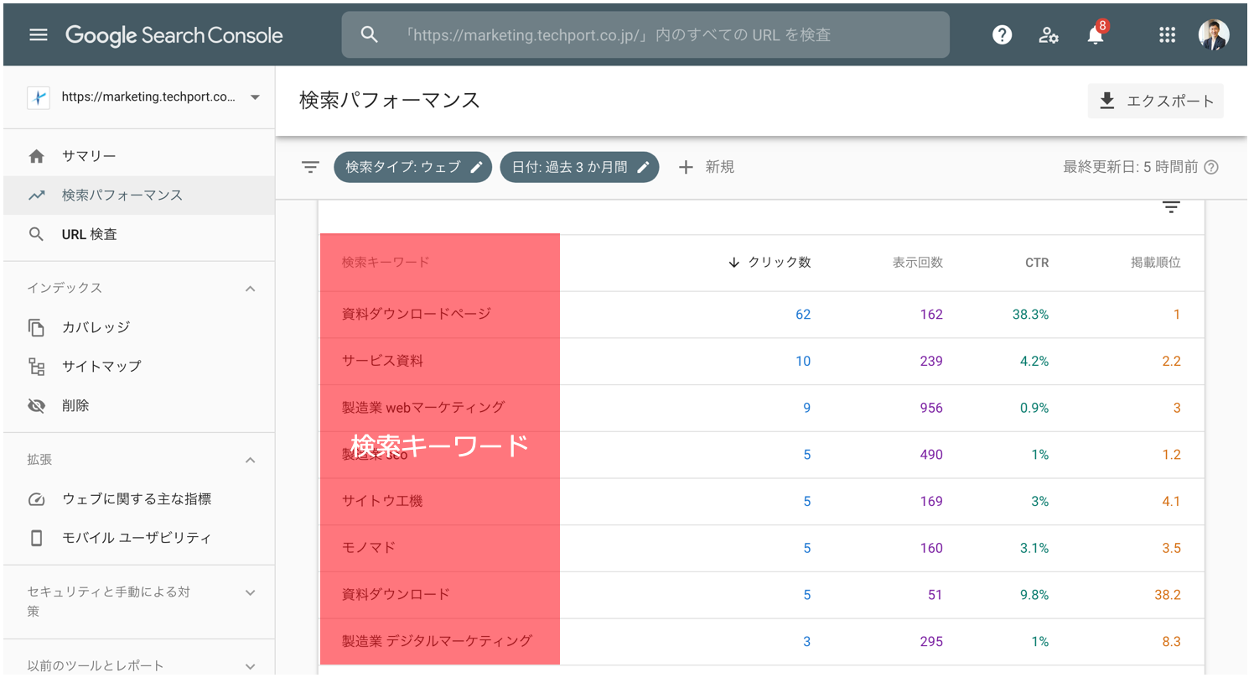The height and width of the screenshot is (683, 1254).
Task: Open the Google apps grid
Action: [x=1167, y=35]
